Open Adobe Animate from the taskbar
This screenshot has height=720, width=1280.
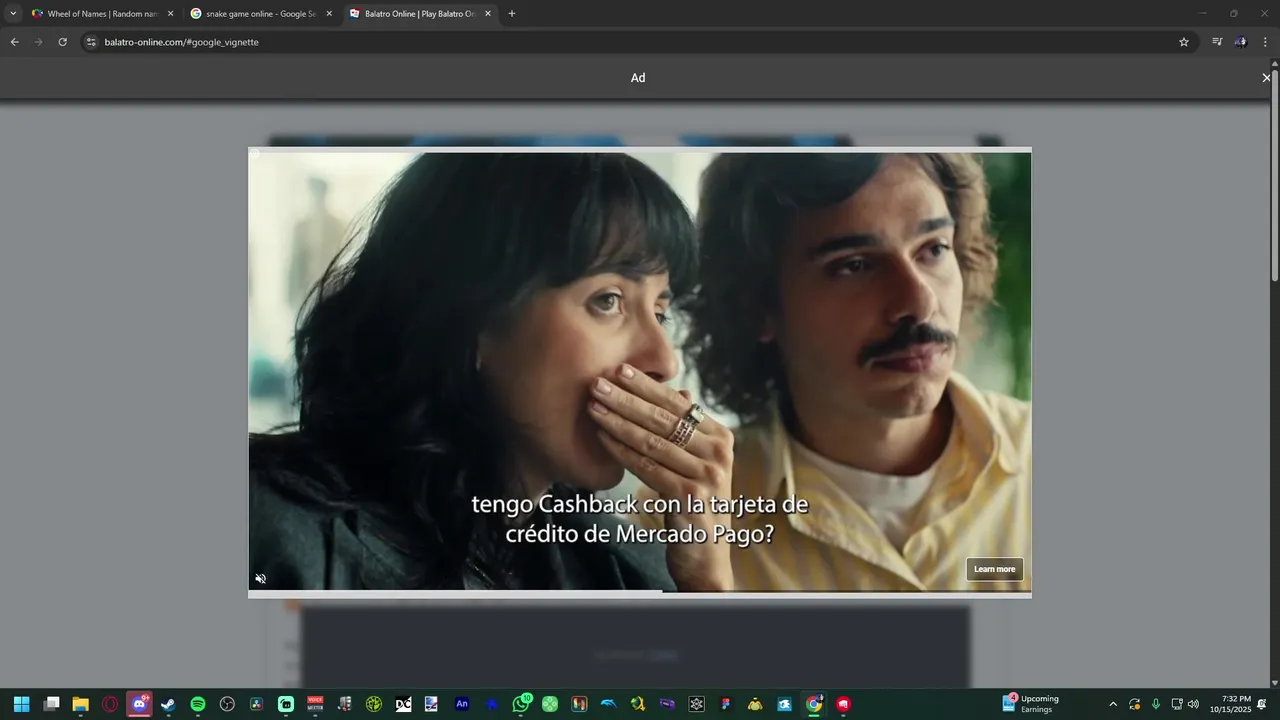click(x=462, y=704)
